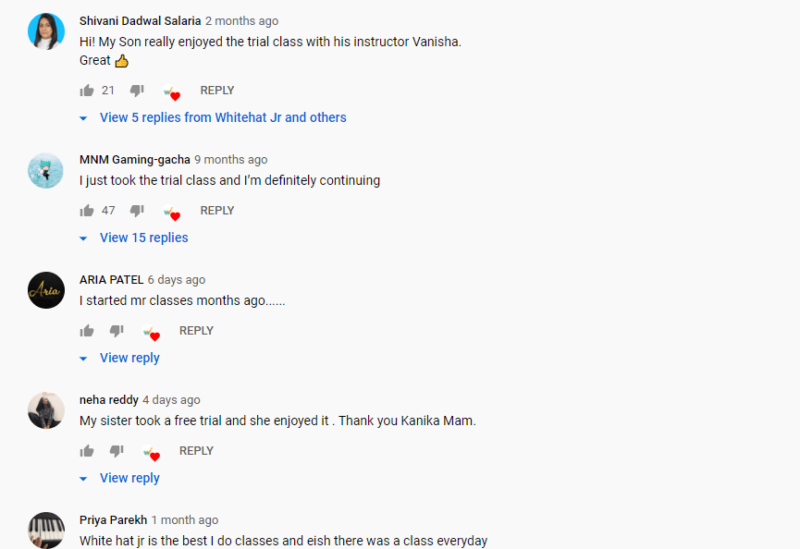Click creator heart badge on neha reddy's comment

(152, 453)
